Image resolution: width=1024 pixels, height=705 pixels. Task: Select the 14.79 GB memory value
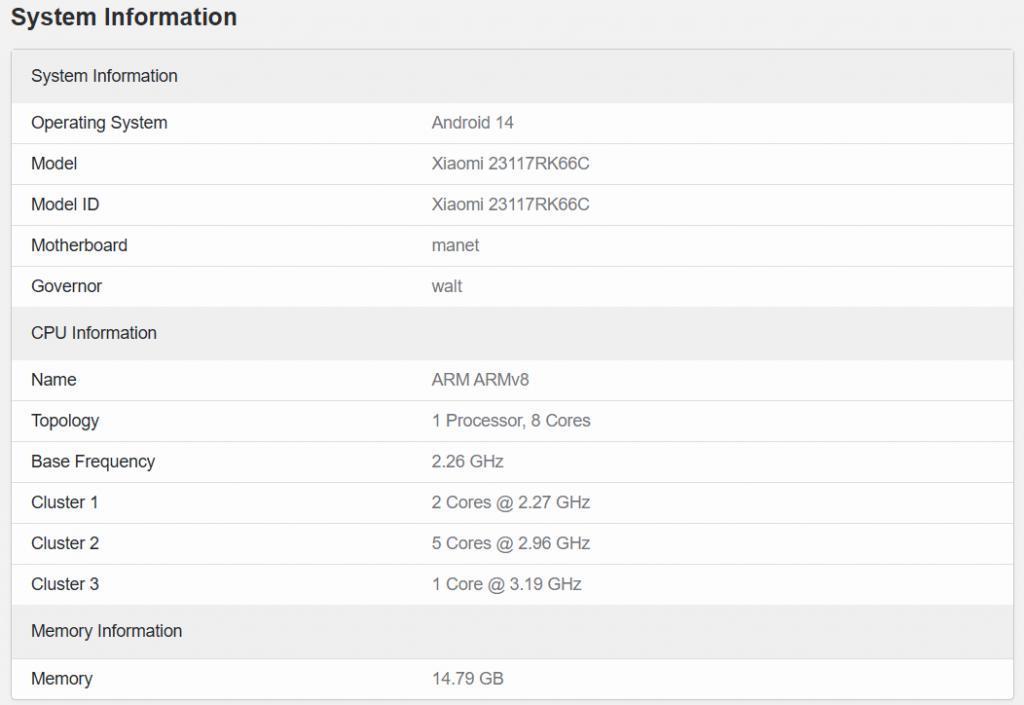[467, 679]
